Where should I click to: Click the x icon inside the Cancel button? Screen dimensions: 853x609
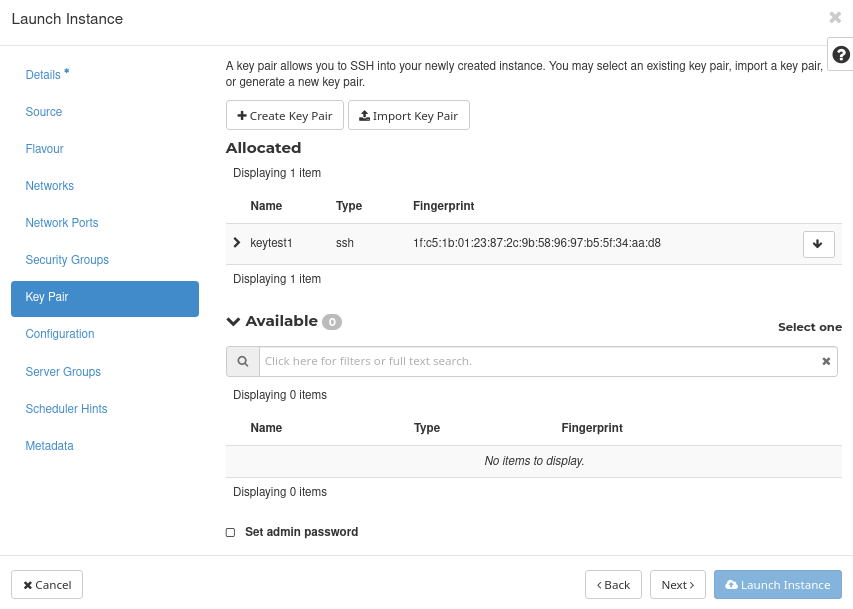(x=28, y=584)
